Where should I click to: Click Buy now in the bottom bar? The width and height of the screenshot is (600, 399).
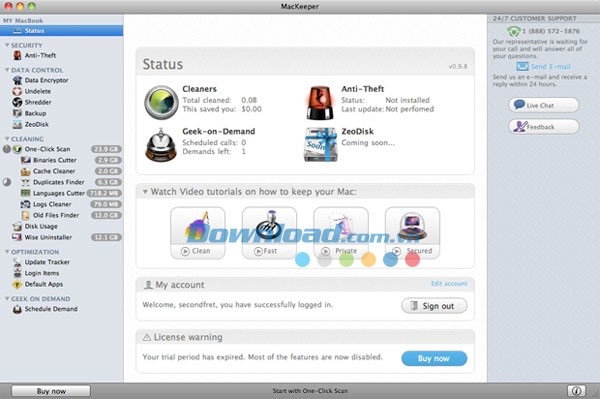pyautogui.click(x=51, y=391)
